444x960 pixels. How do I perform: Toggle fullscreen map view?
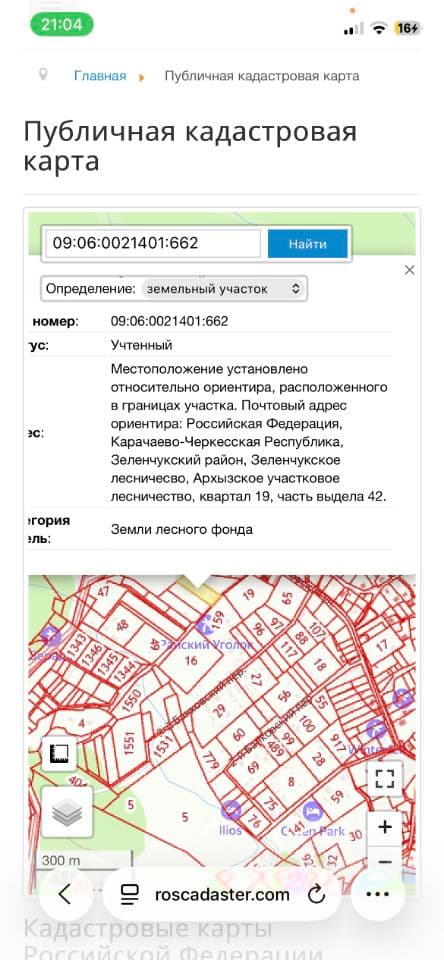(x=385, y=779)
